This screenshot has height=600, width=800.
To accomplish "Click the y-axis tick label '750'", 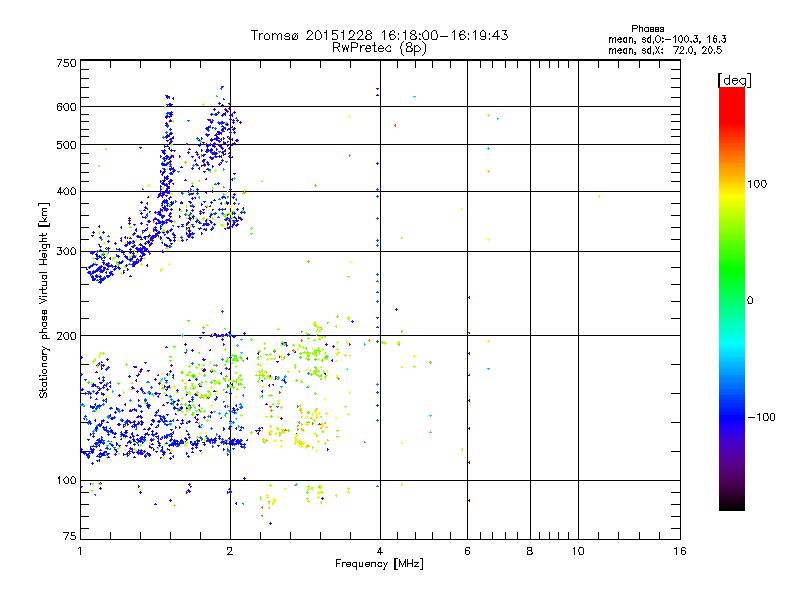I will click(66, 63).
